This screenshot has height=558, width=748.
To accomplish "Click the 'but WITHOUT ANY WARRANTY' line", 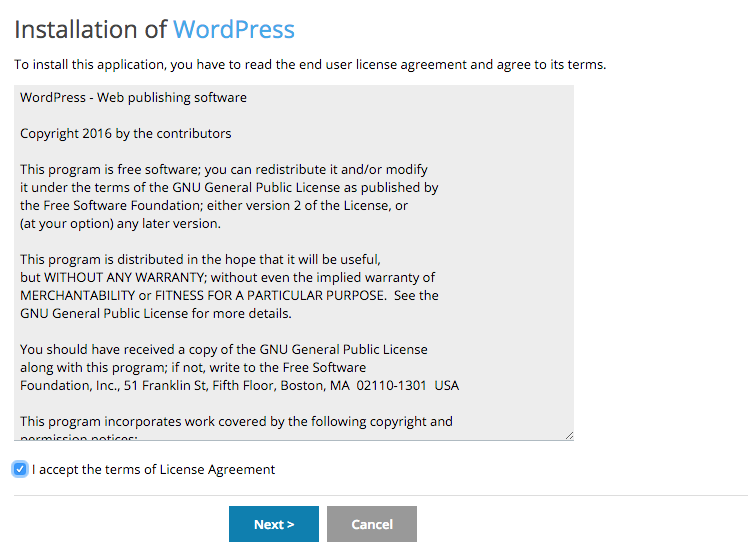I will click(228, 278).
